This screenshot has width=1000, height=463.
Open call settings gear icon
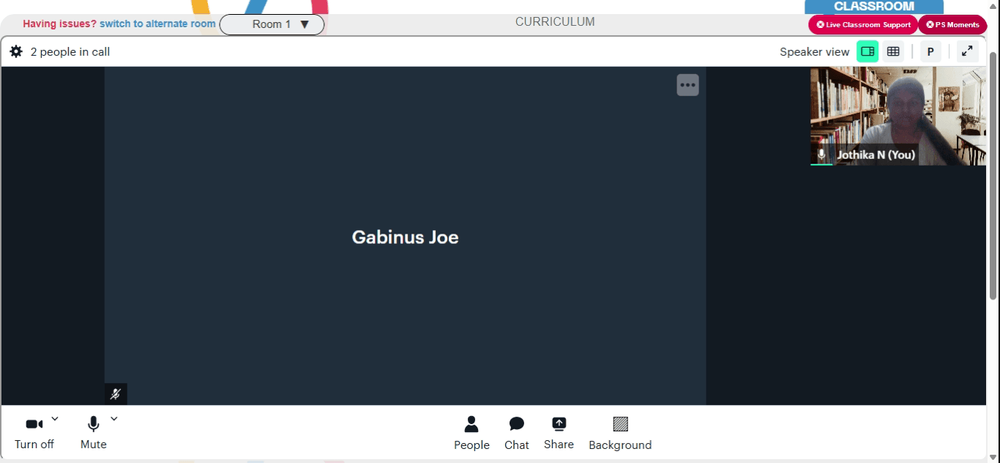coord(16,52)
